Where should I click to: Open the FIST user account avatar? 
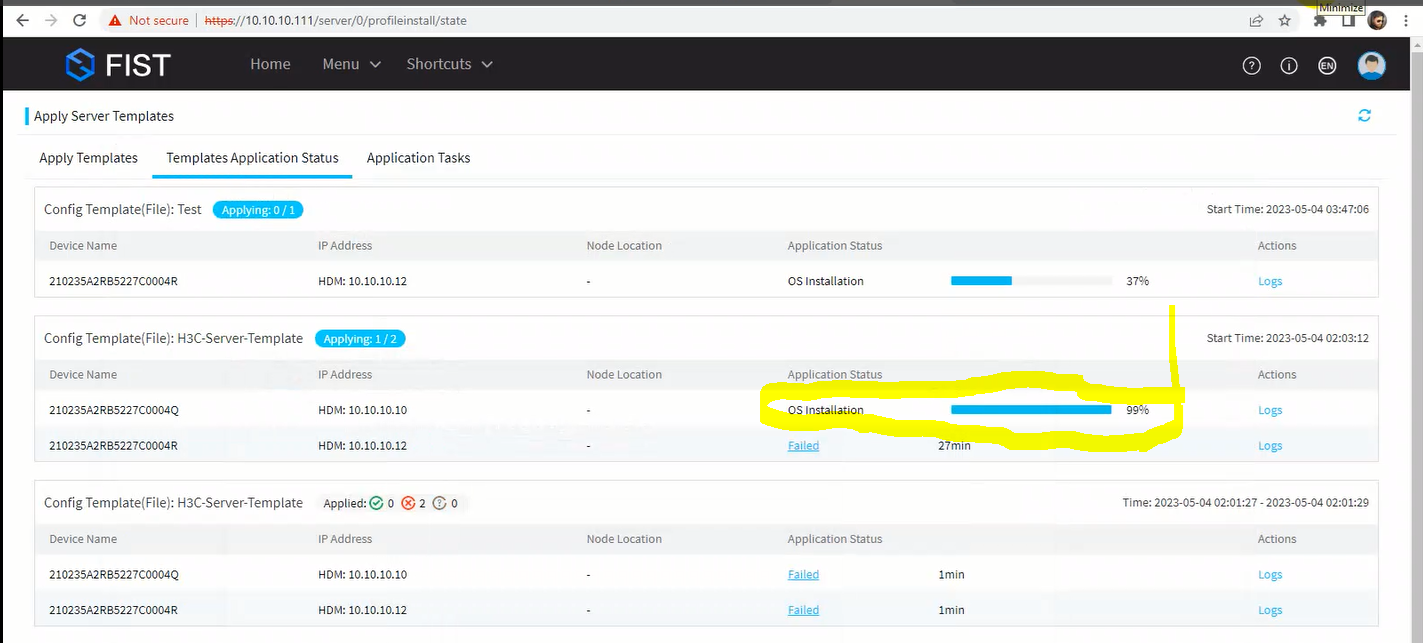click(1371, 65)
